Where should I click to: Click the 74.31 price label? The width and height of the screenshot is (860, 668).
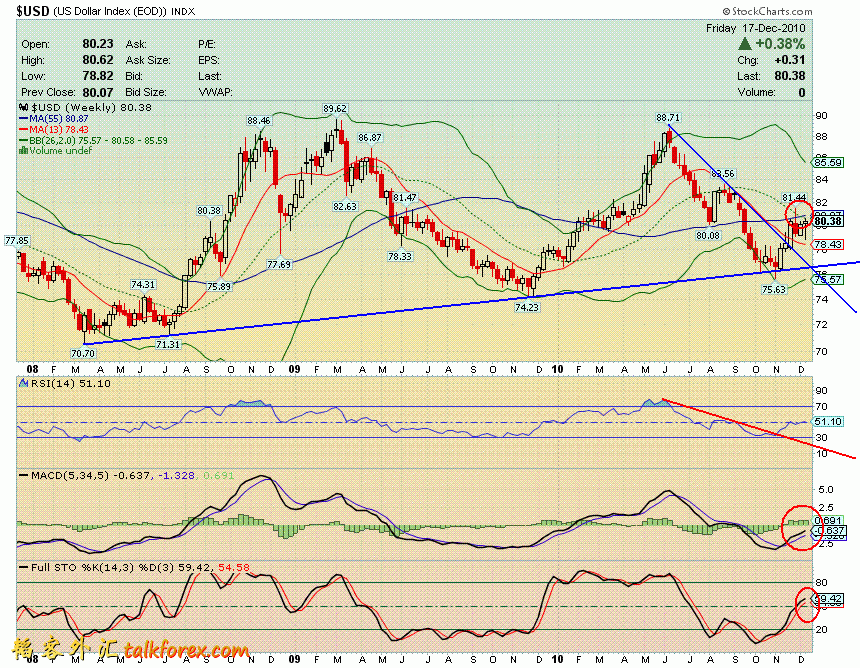tap(143, 284)
